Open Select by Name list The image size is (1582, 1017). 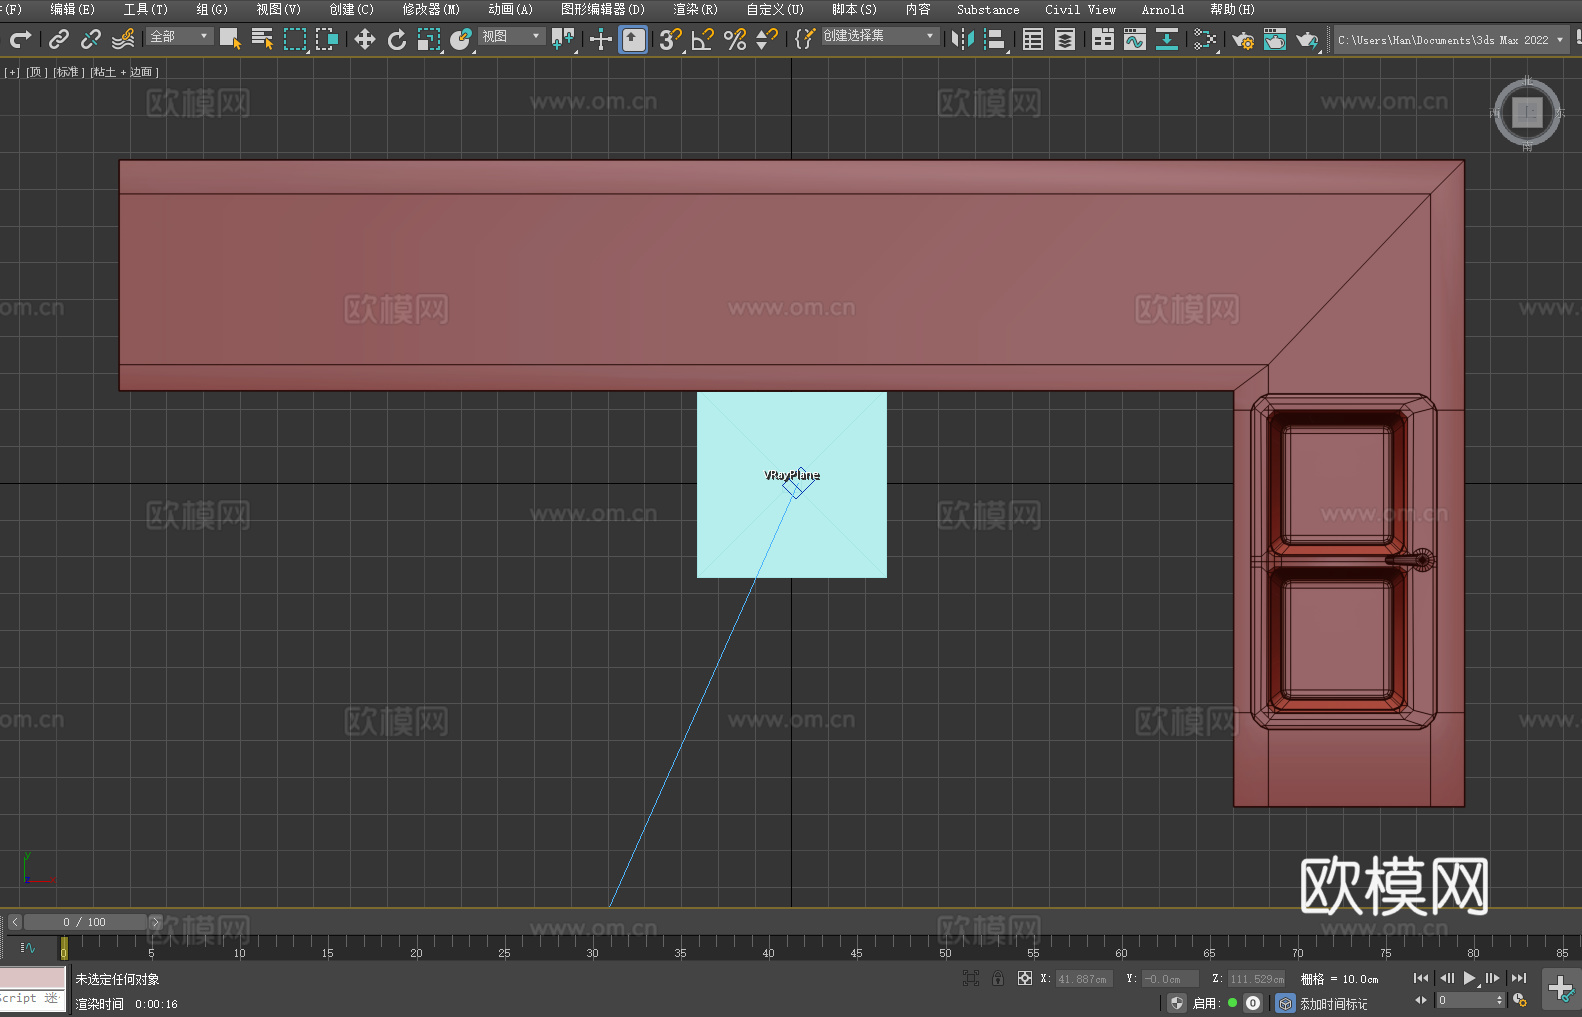point(262,39)
